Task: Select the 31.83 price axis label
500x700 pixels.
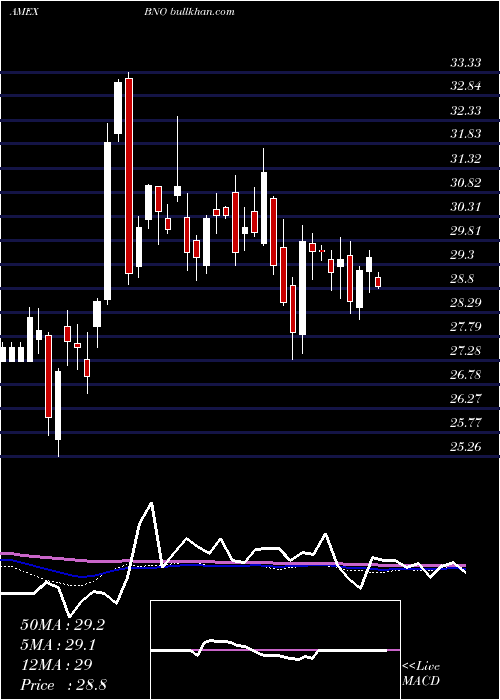Action: coord(466,133)
